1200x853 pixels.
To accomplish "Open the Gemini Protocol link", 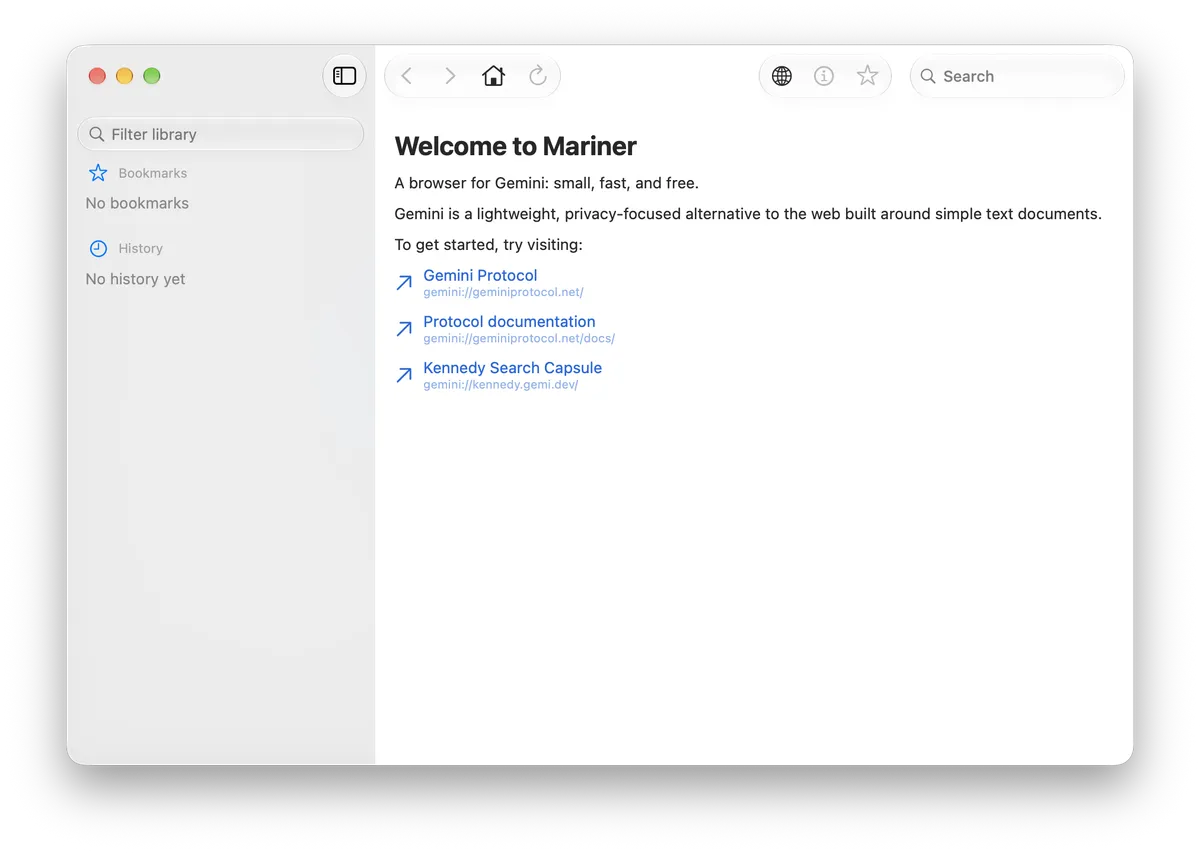I will [480, 275].
